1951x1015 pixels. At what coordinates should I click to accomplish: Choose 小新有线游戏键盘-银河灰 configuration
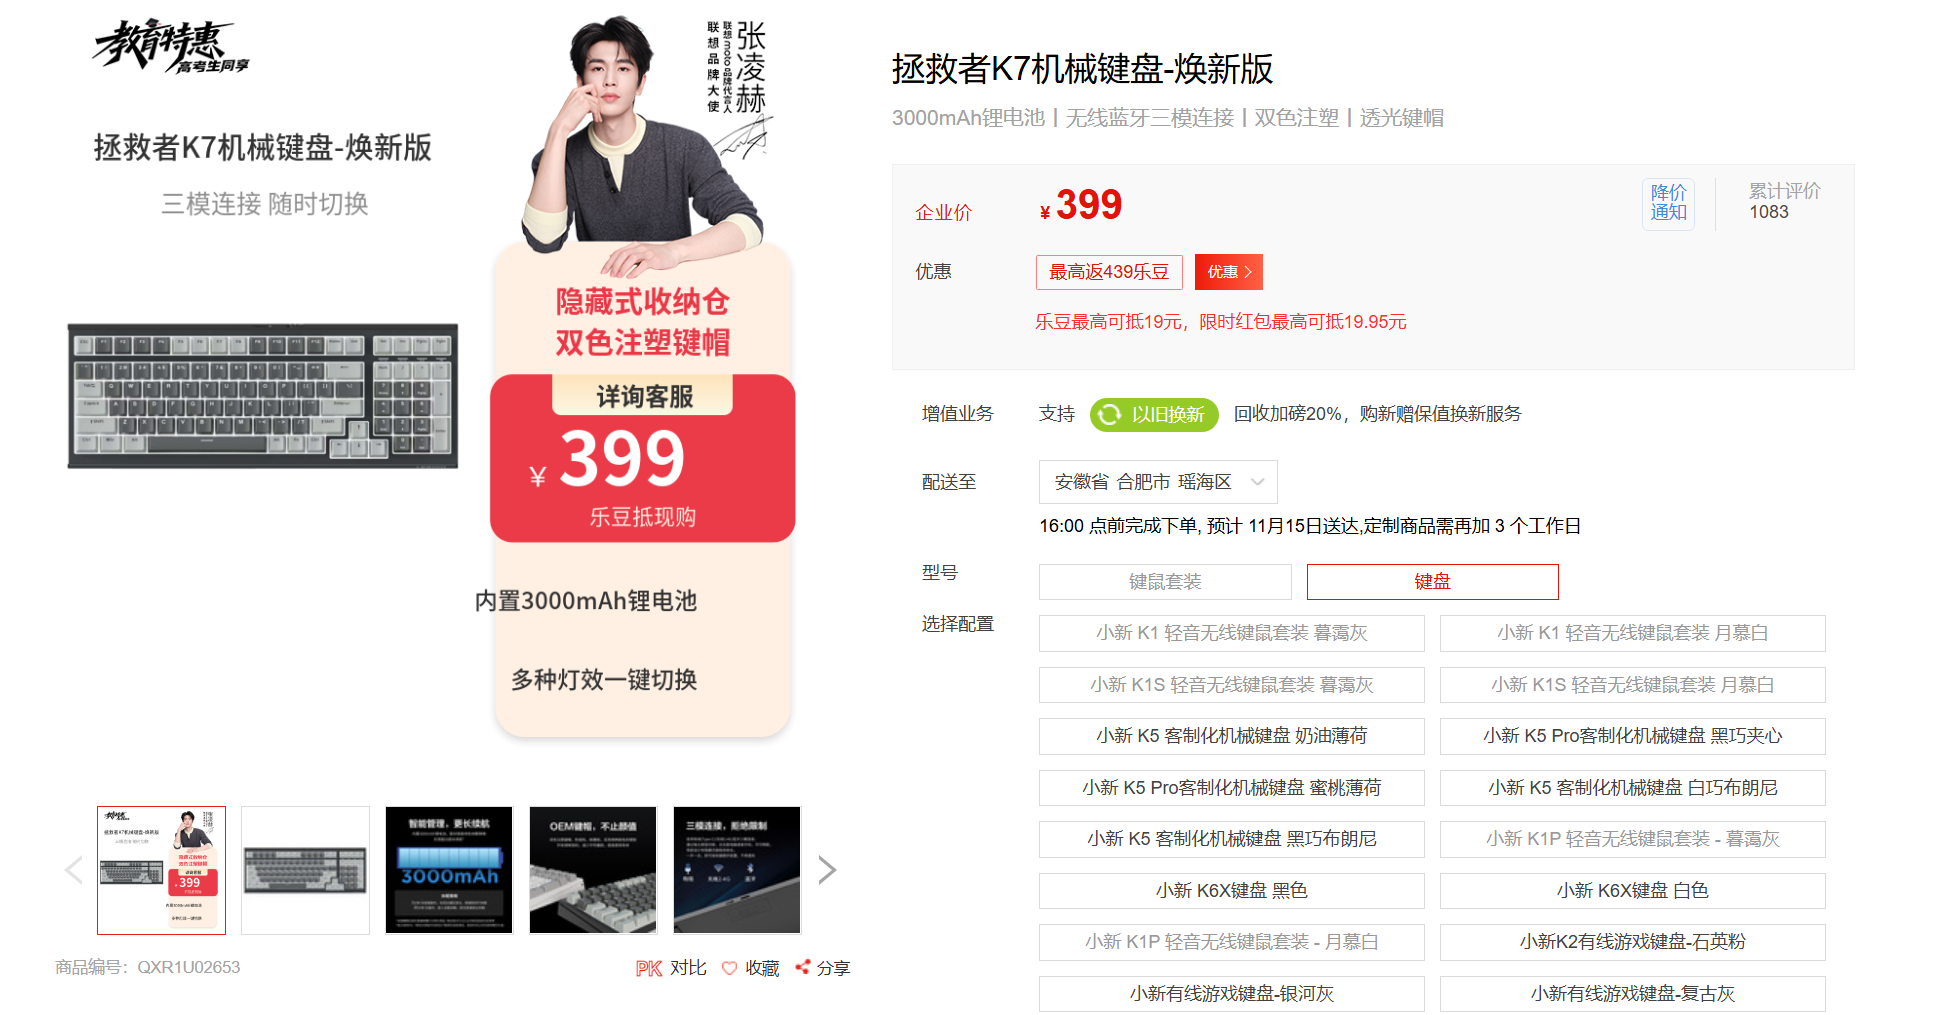point(1231,994)
